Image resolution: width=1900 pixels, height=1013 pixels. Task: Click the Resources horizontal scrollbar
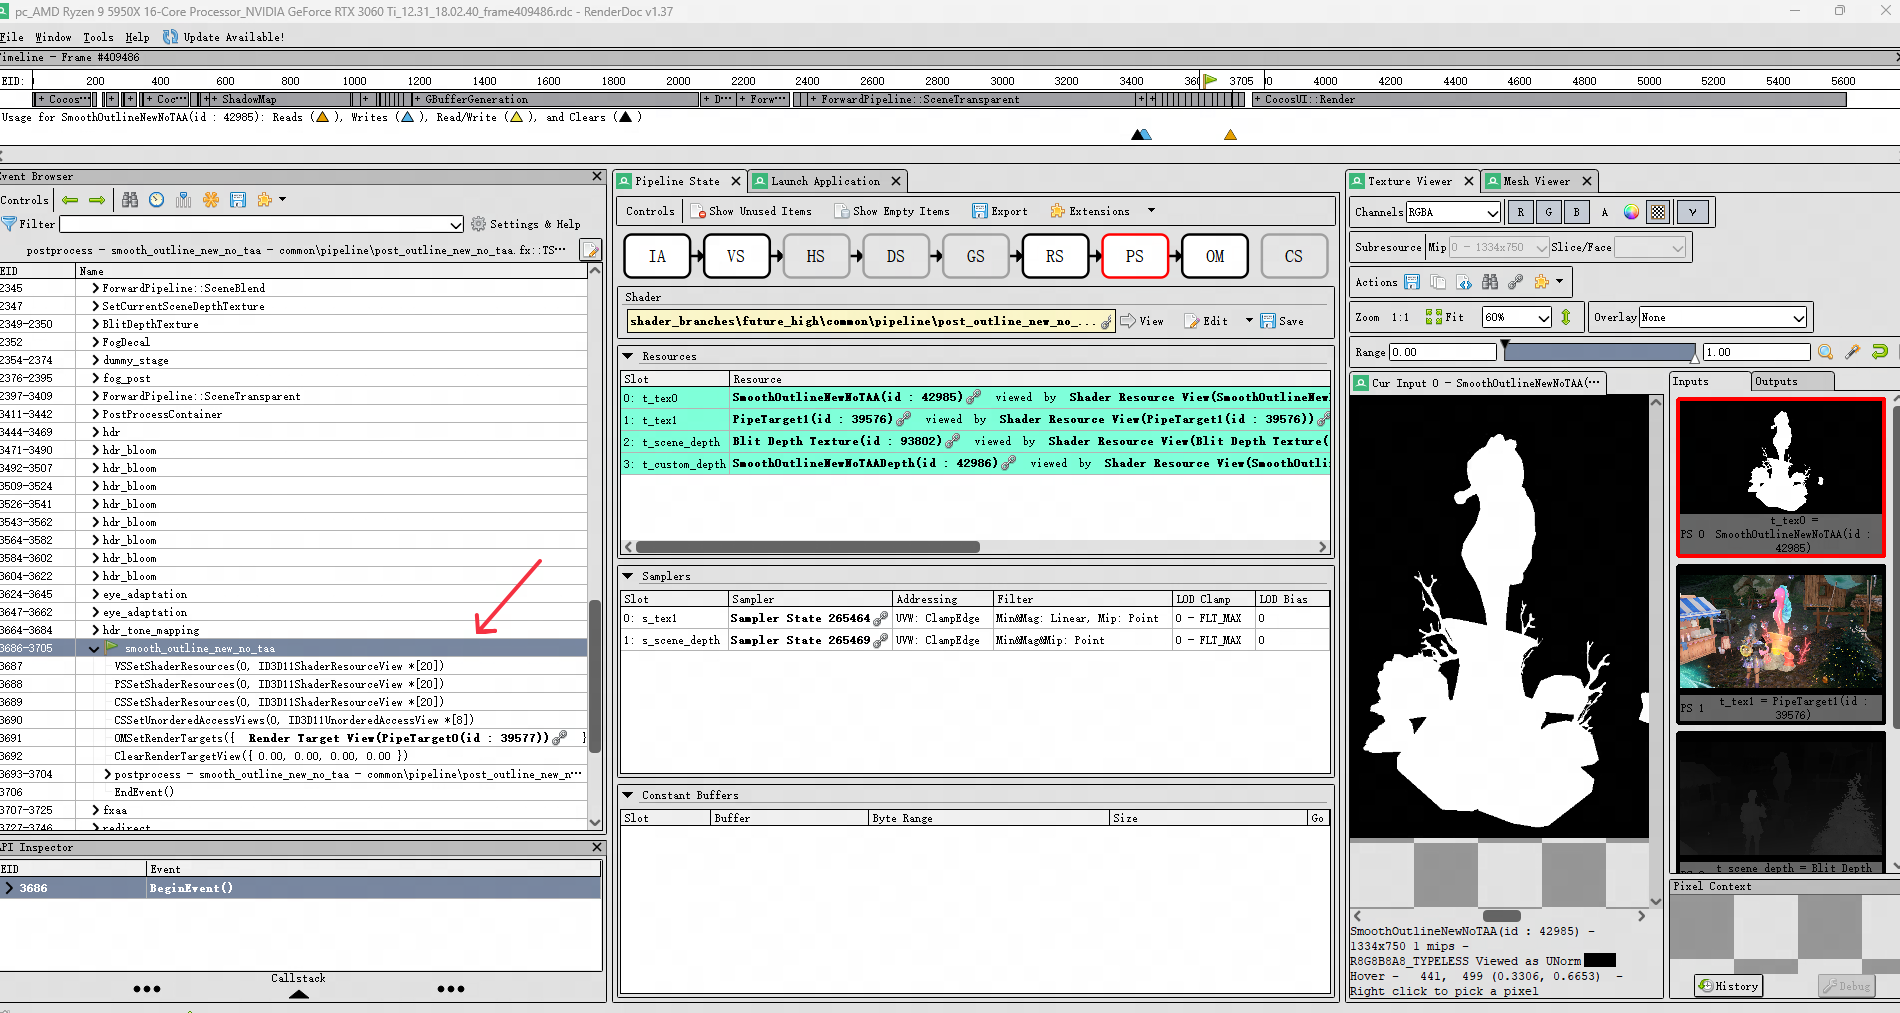[x=808, y=547]
